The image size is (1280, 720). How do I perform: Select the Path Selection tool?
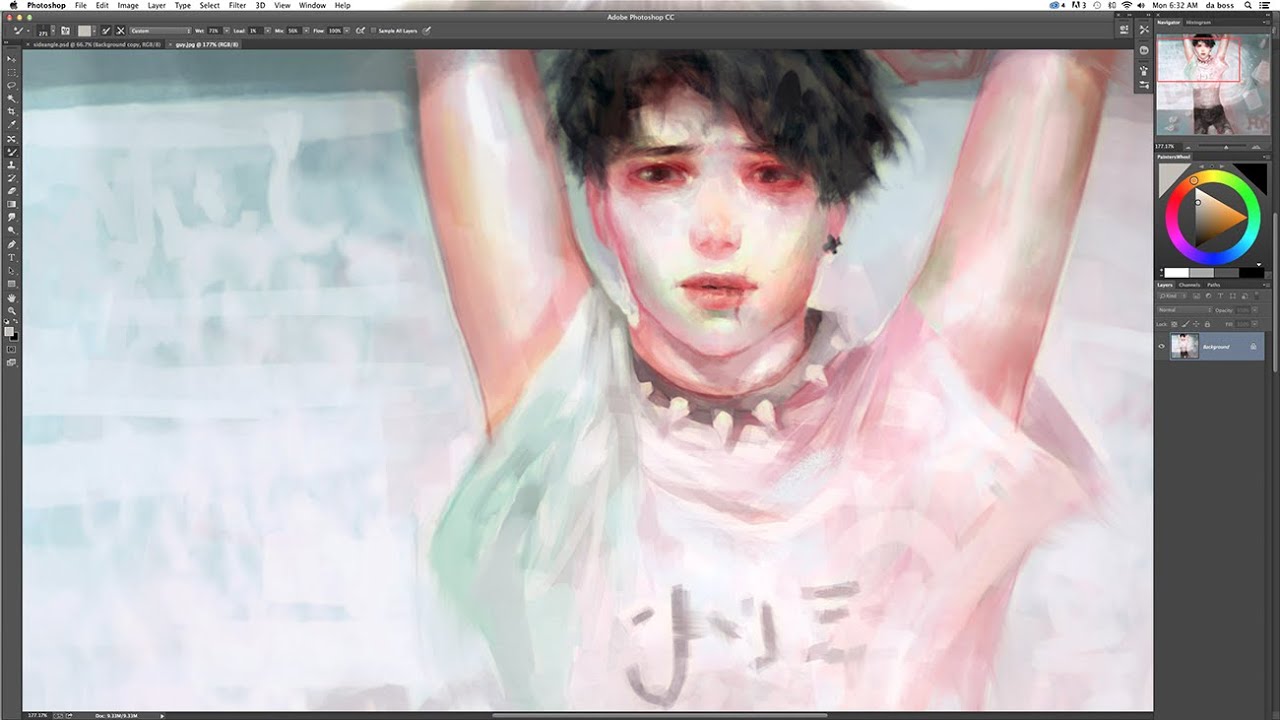pyautogui.click(x=11, y=270)
